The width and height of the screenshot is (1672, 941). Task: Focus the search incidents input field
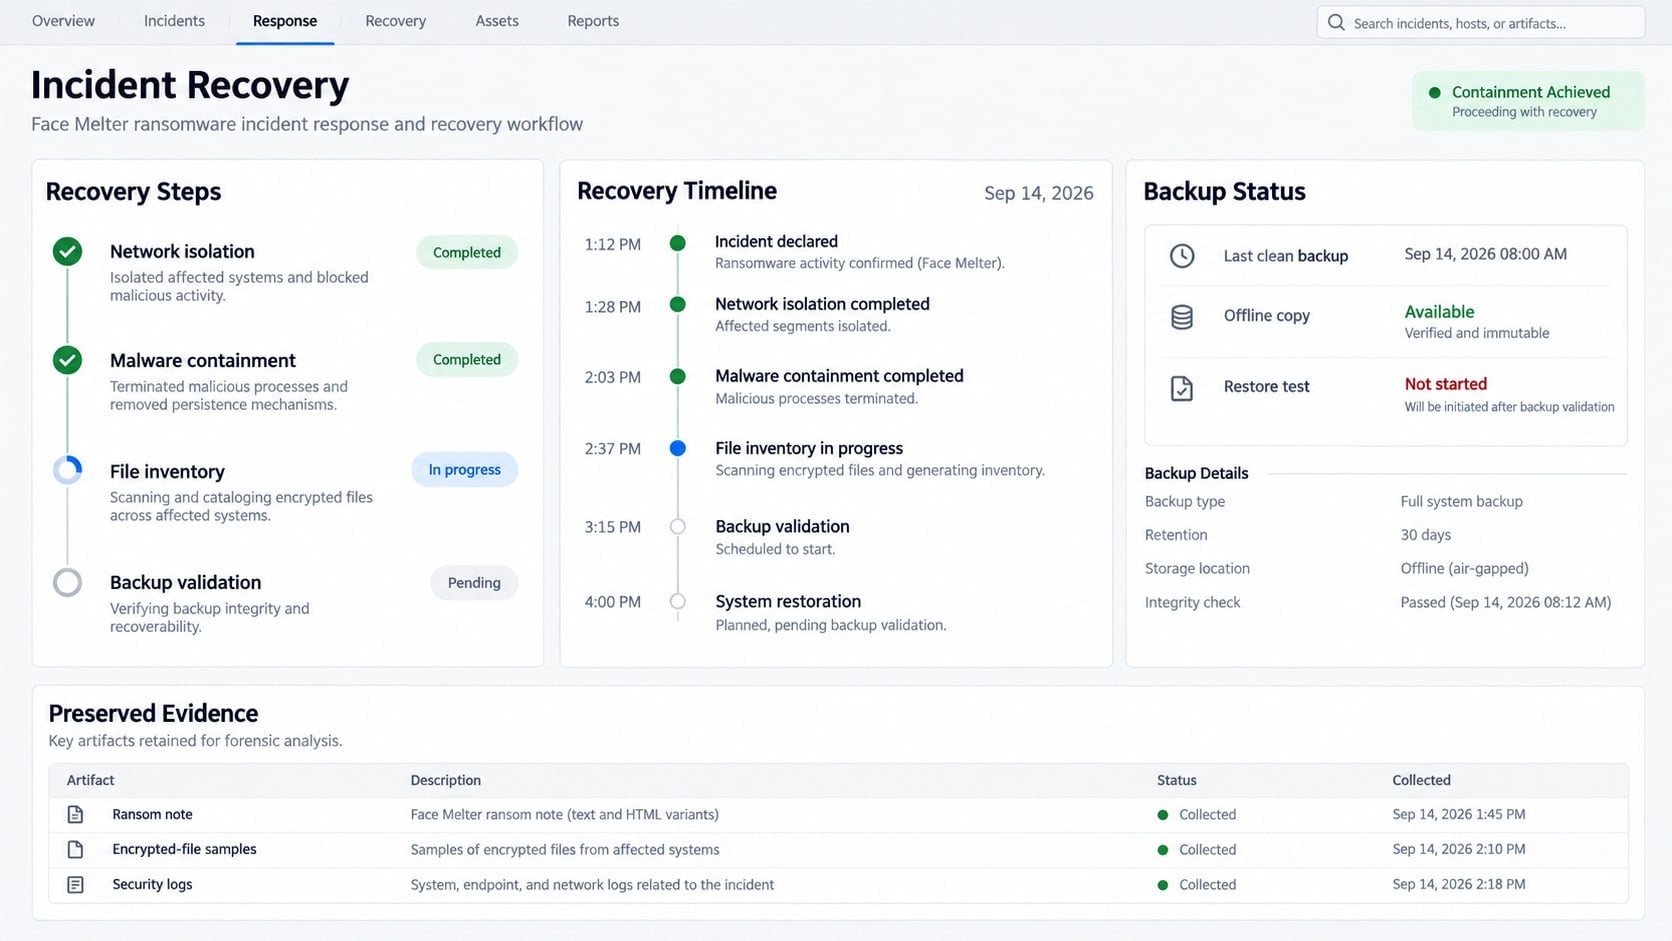pyautogui.click(x=1481, y=22)
